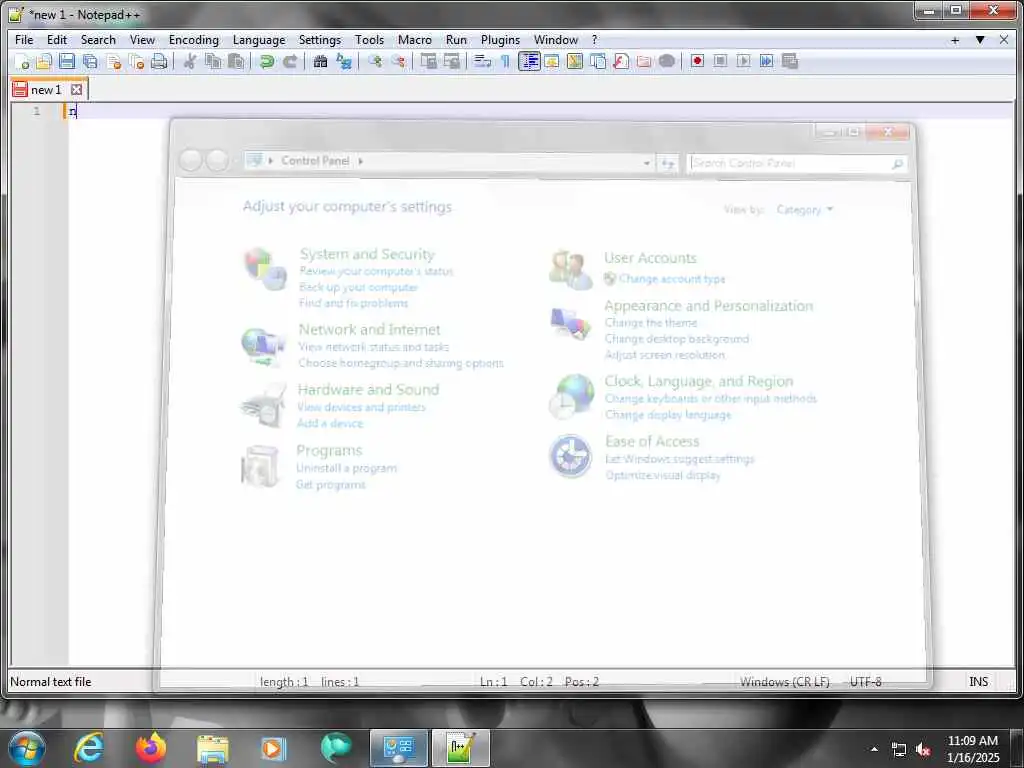Click the Save Recorded Macro icon
1024x768 pixels.
[x=790, y=61]
